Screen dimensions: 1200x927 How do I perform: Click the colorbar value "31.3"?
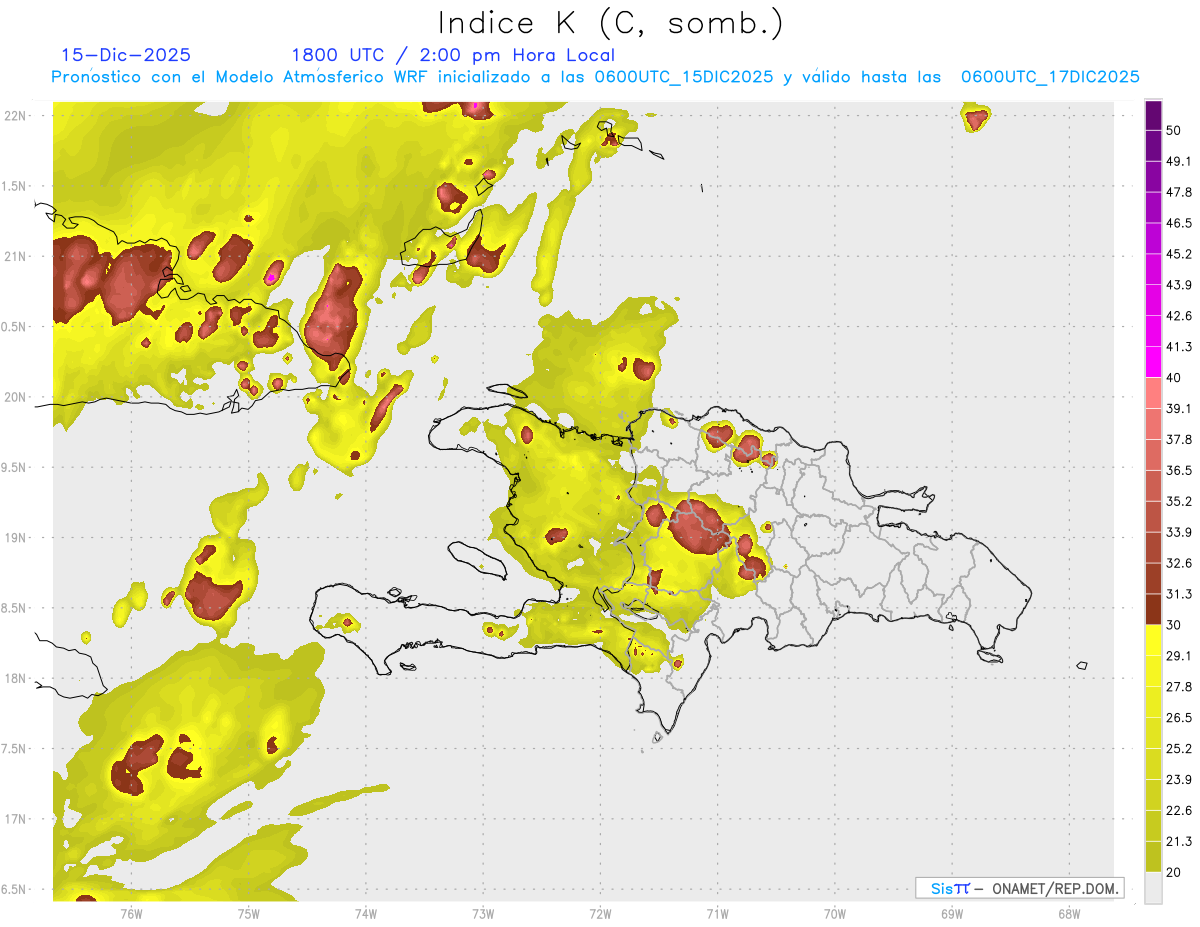tap(1179, 594)
